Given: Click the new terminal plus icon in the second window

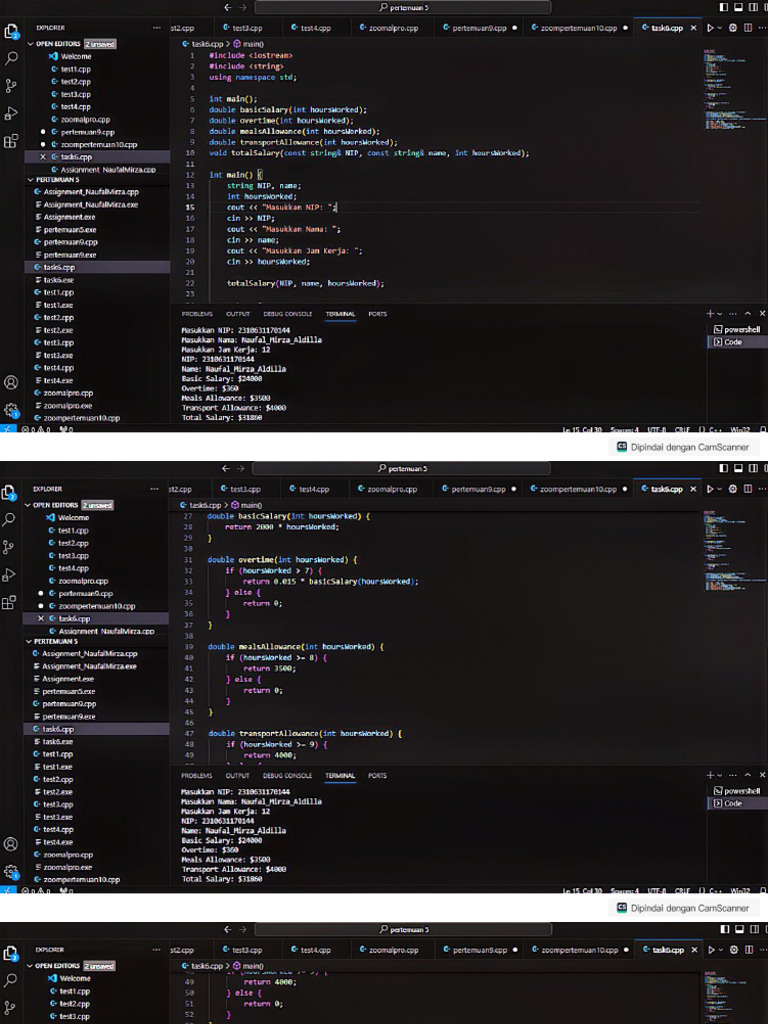Looking at the screenshot, I should (x=711, y=775).
